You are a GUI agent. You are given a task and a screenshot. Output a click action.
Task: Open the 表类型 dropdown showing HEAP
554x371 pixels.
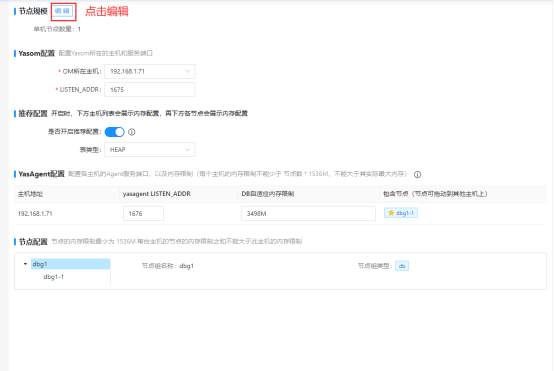point(149,150)
